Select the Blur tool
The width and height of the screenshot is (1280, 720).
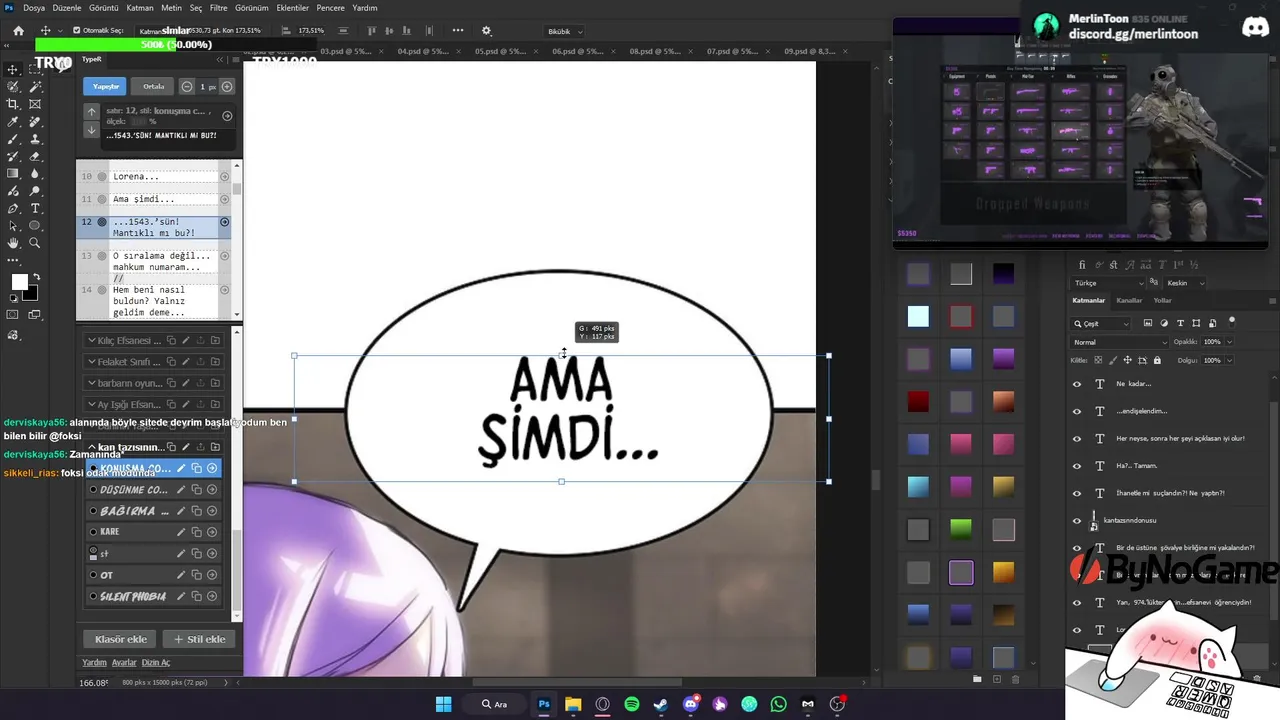pos(35,174)
